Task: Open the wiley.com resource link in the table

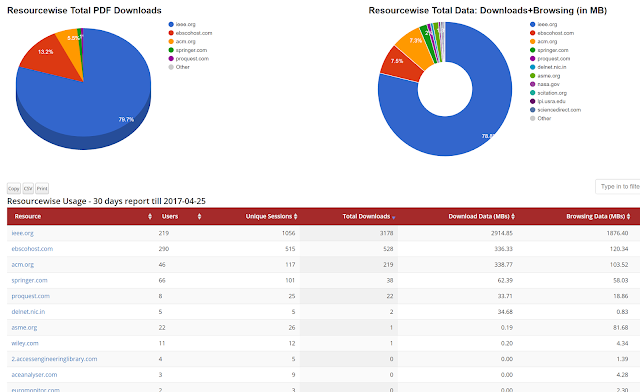Action: tap(25, 343)
